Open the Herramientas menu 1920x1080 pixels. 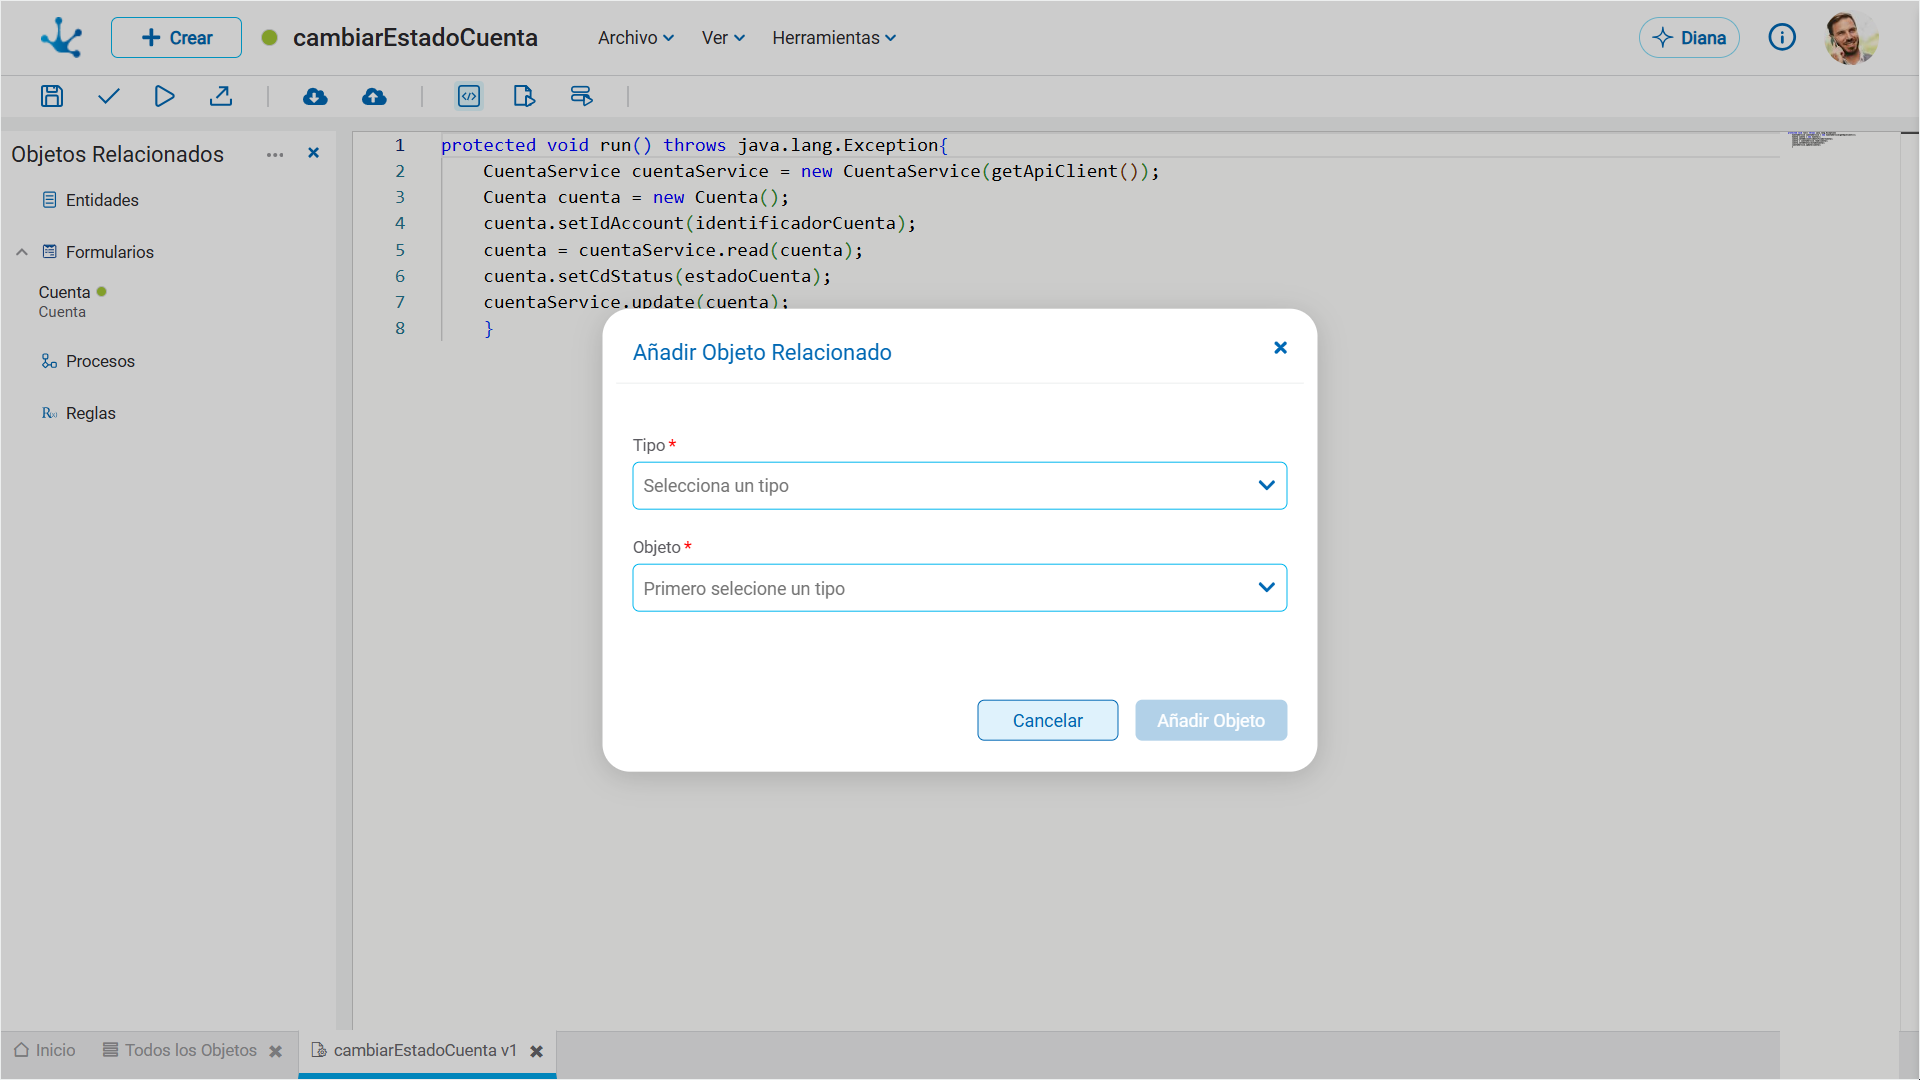click(833, 38)
